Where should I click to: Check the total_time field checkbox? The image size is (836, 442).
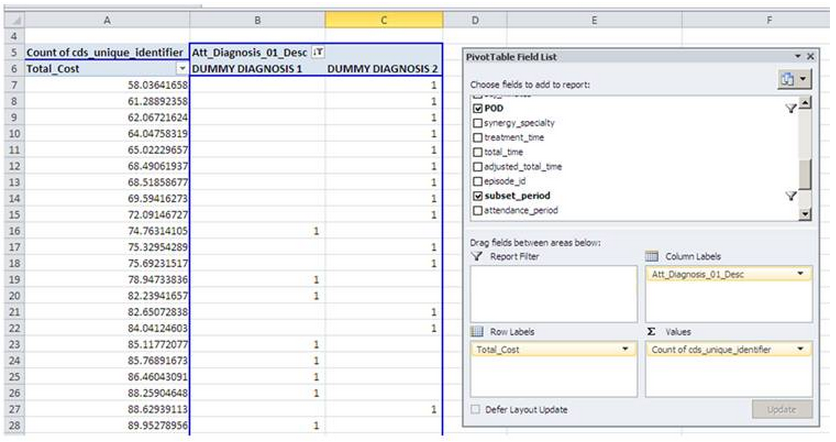478,152
